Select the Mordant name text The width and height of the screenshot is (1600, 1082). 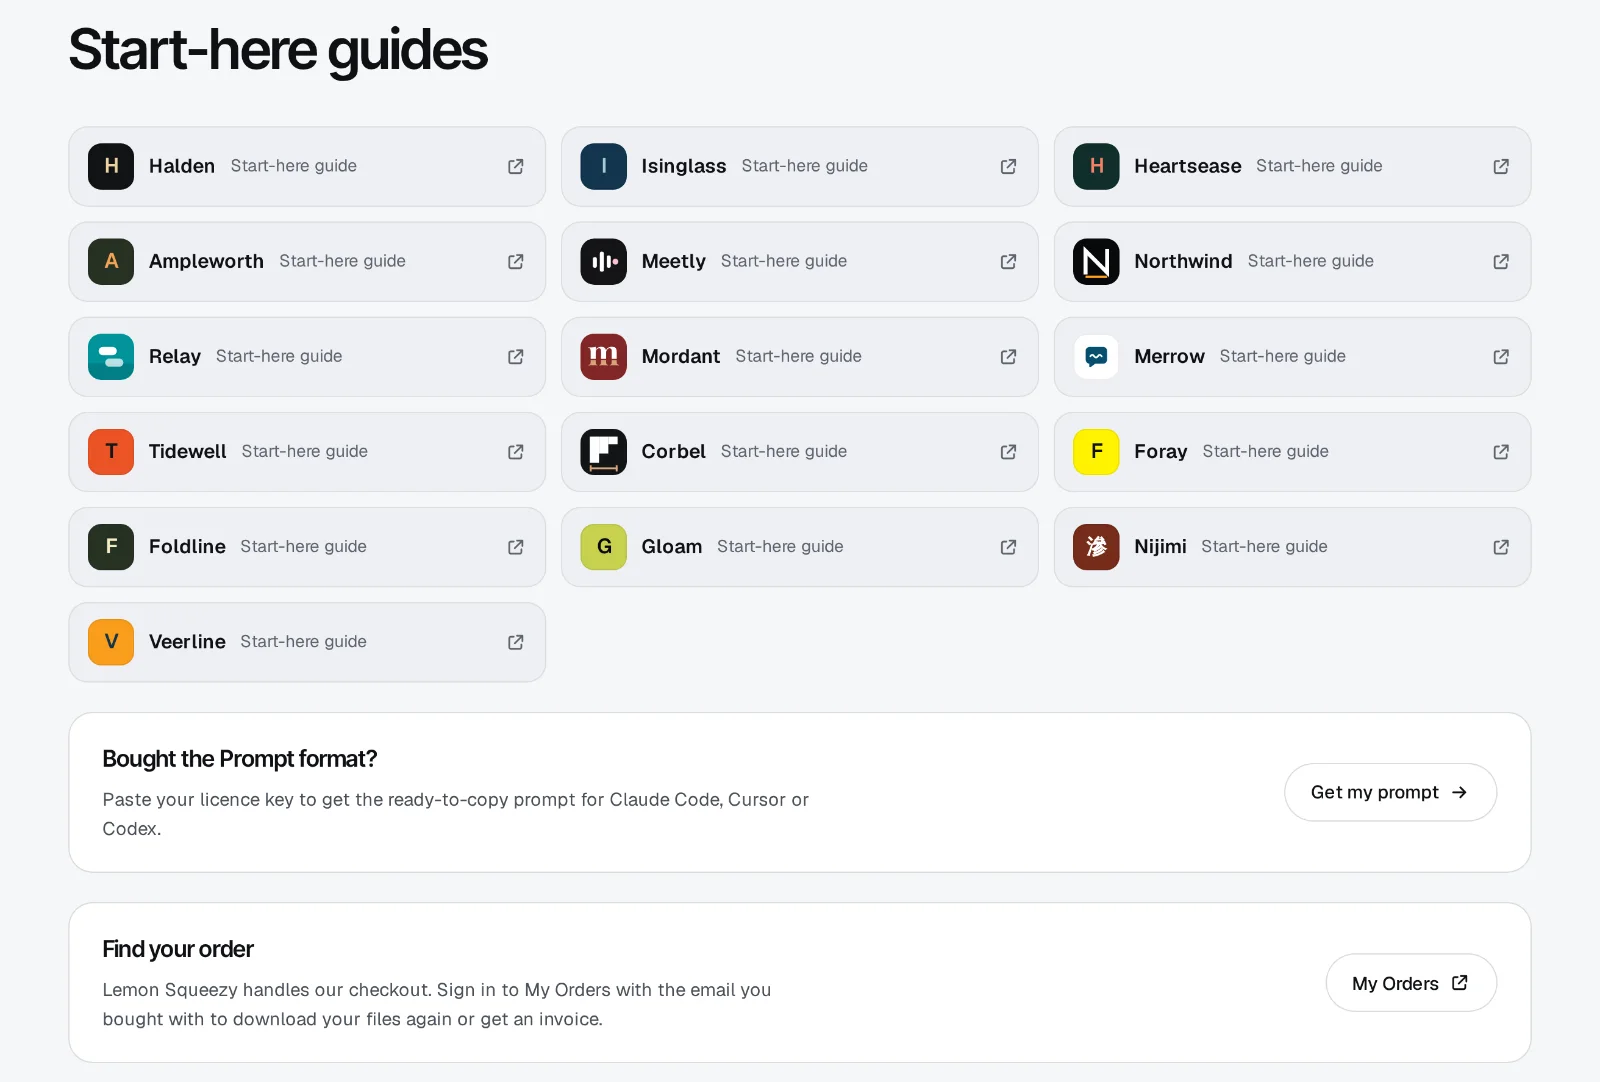click(x=681, y=356)
